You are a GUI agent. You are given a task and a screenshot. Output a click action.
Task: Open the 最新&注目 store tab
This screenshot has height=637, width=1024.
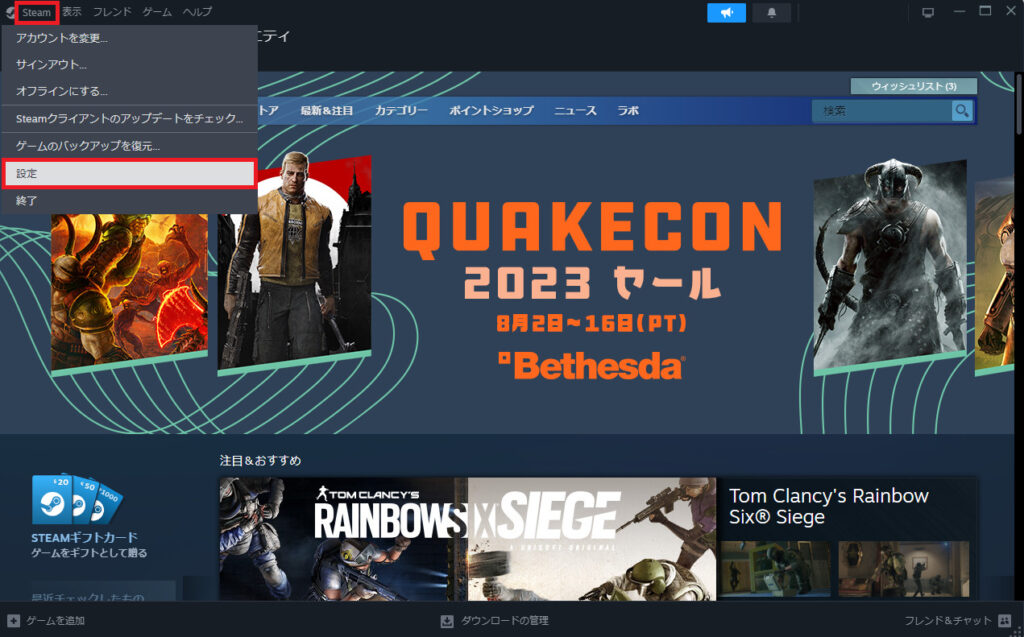coord(327,110)
